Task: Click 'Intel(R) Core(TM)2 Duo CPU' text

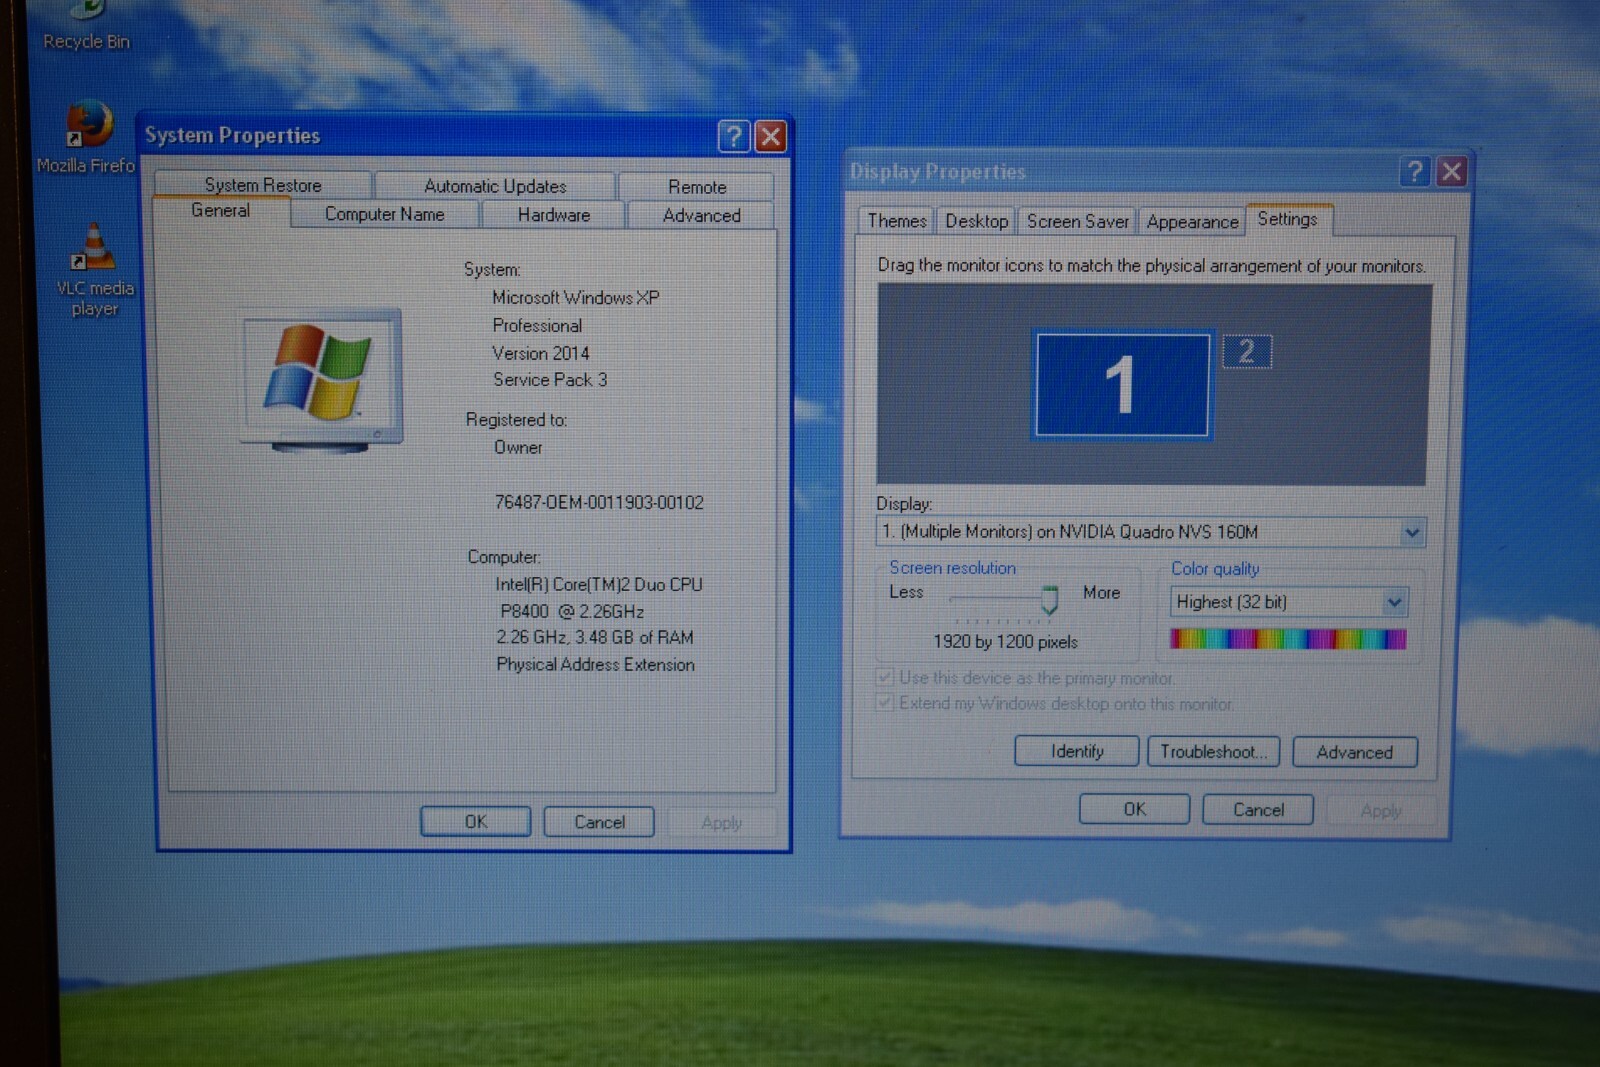Action: click(x=599, y=585)
